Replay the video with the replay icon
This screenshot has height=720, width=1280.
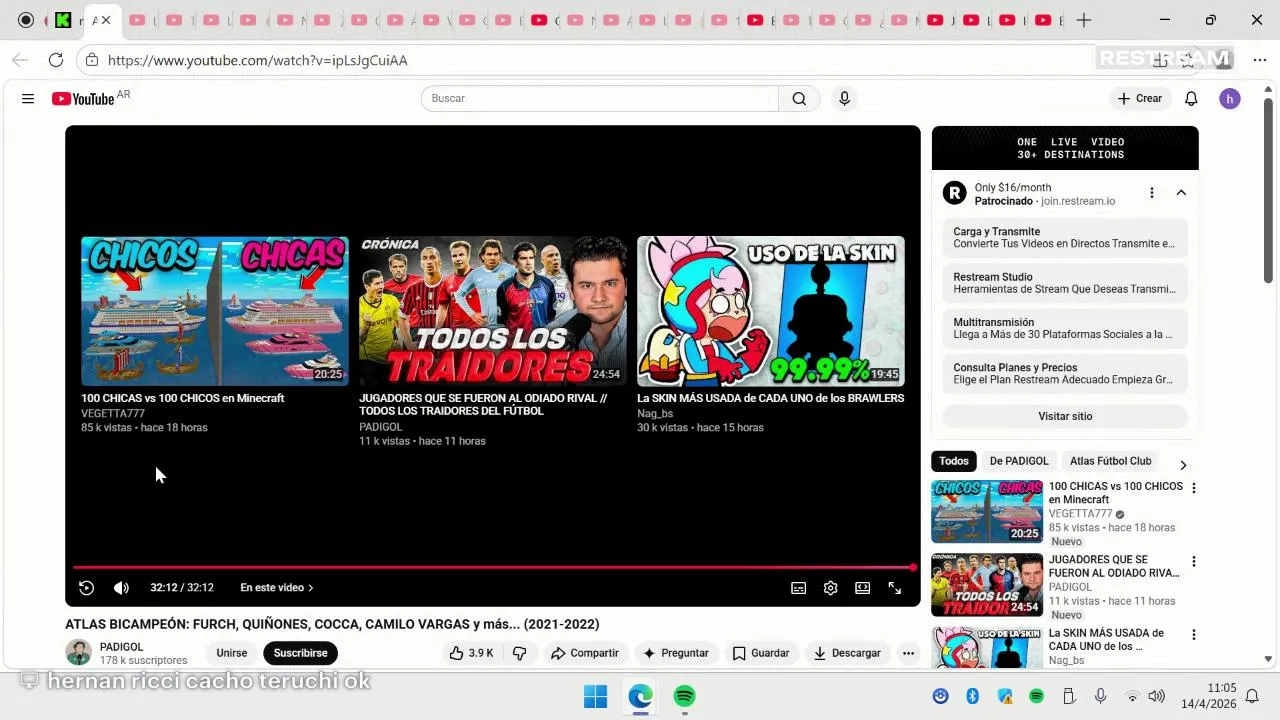[x=87, y=588]
